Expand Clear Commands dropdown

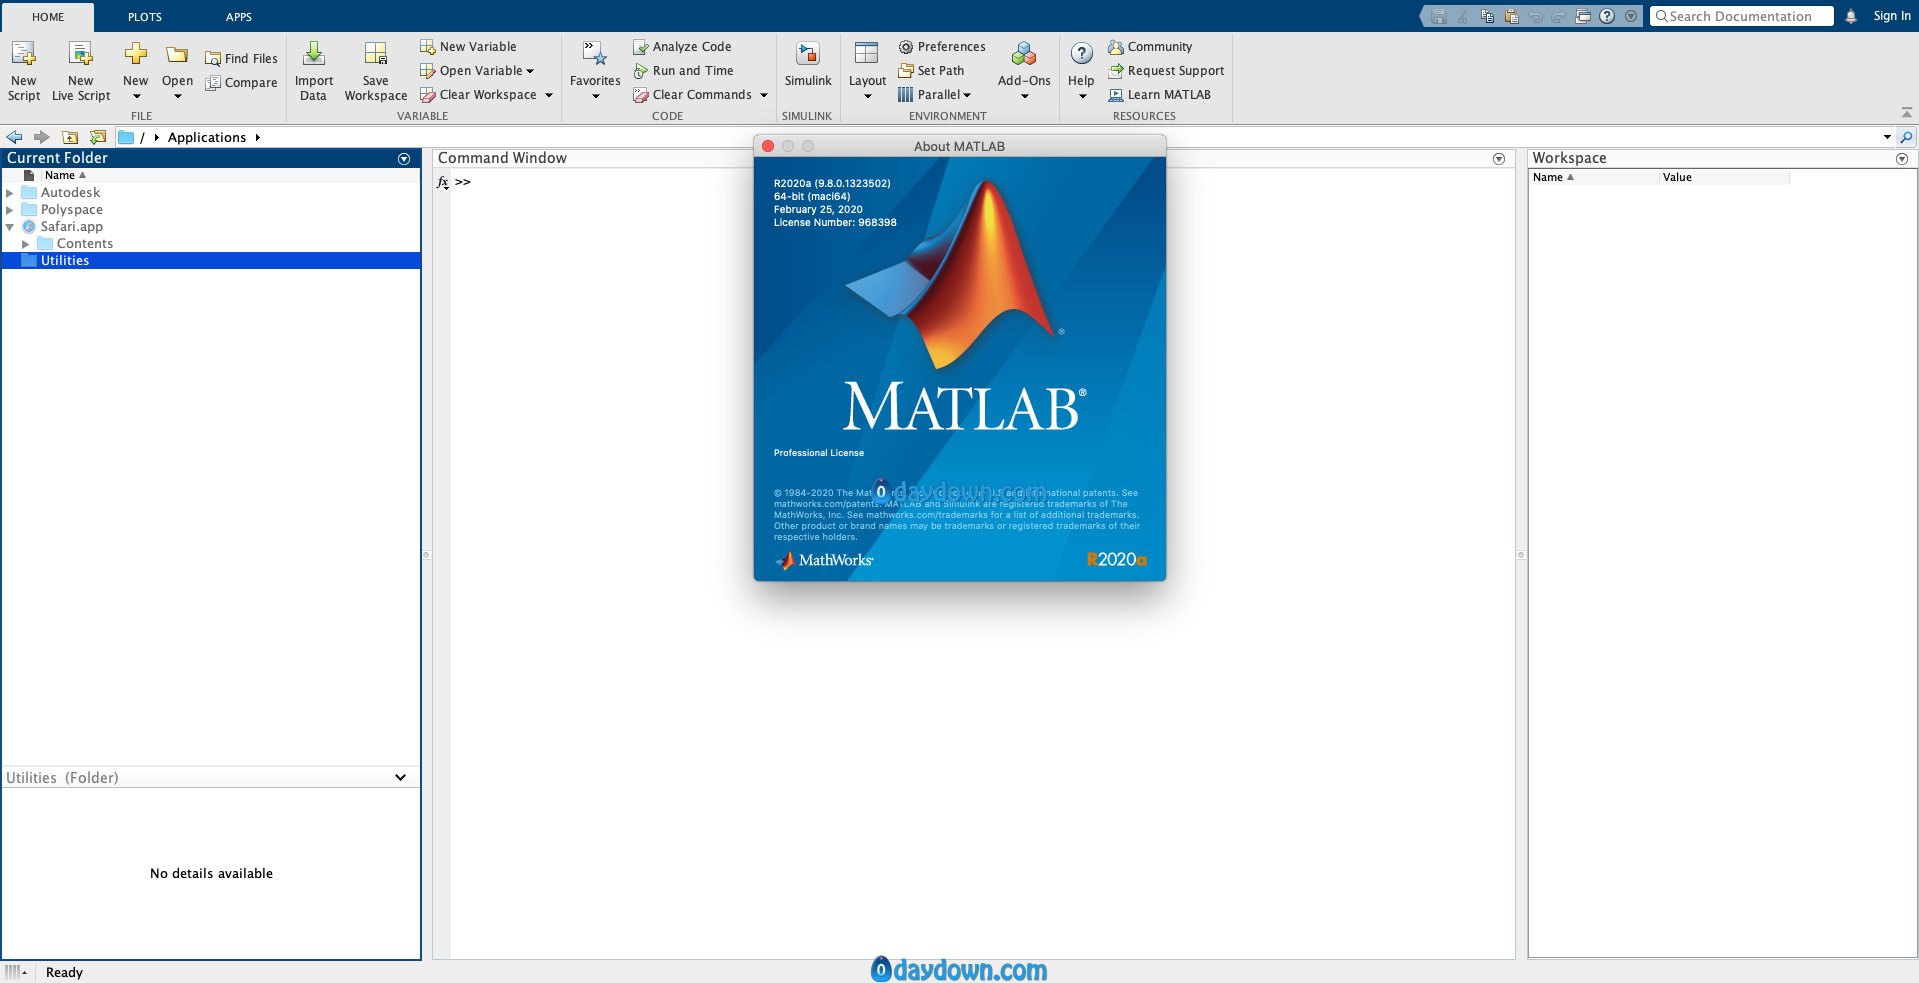pyautogui.click(x=764, y=95)
